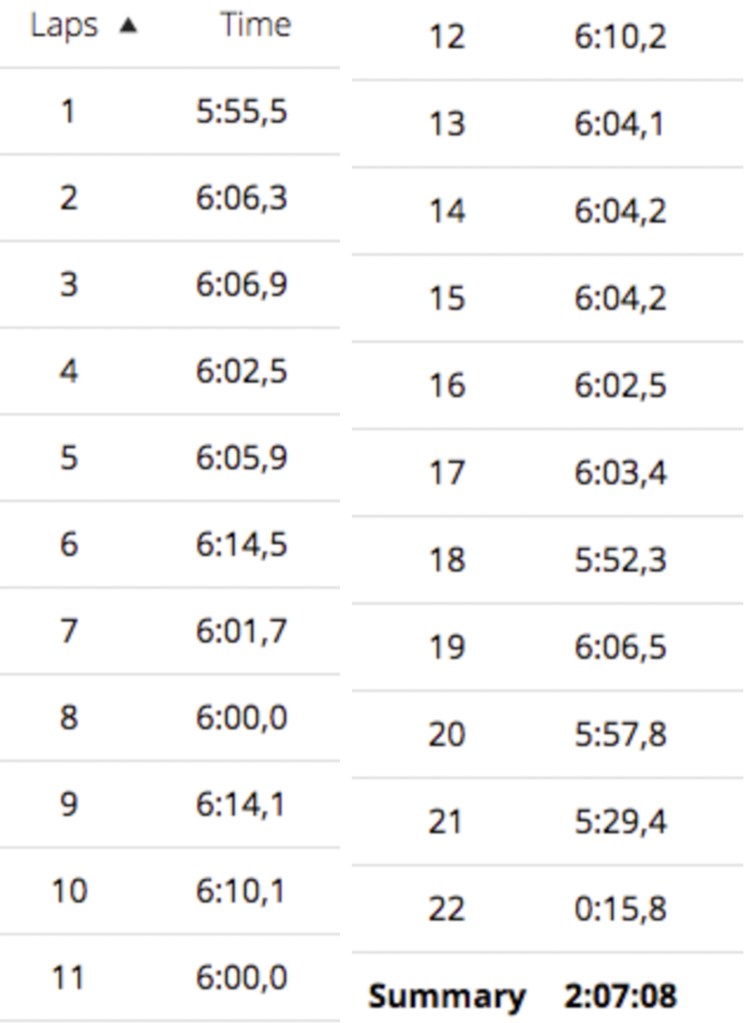Screen dimensions: 752x1023
Task: Select the 5:52,3 time for lap 18
Action: 620,559
